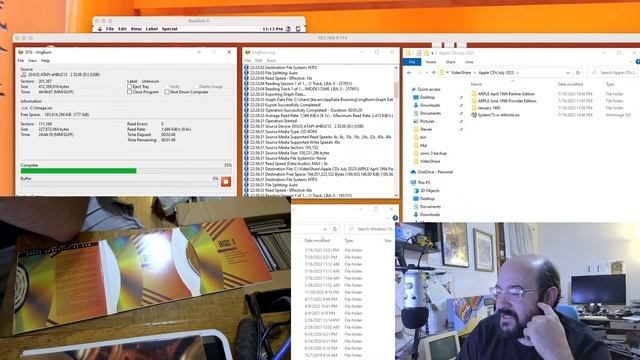Expand address dropdown in lower Explorer window

coord(325,229)
